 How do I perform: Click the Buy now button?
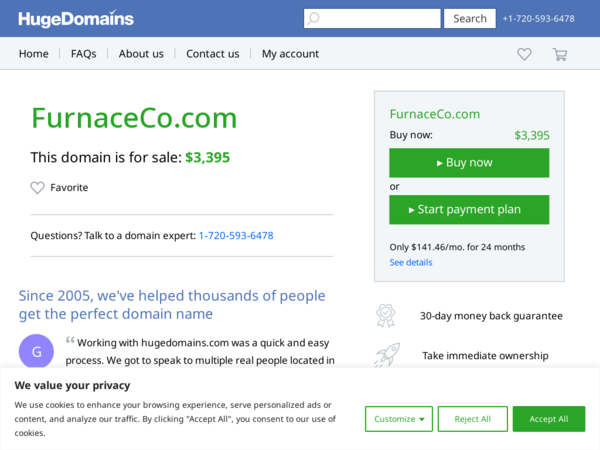(x=469, y=163)
